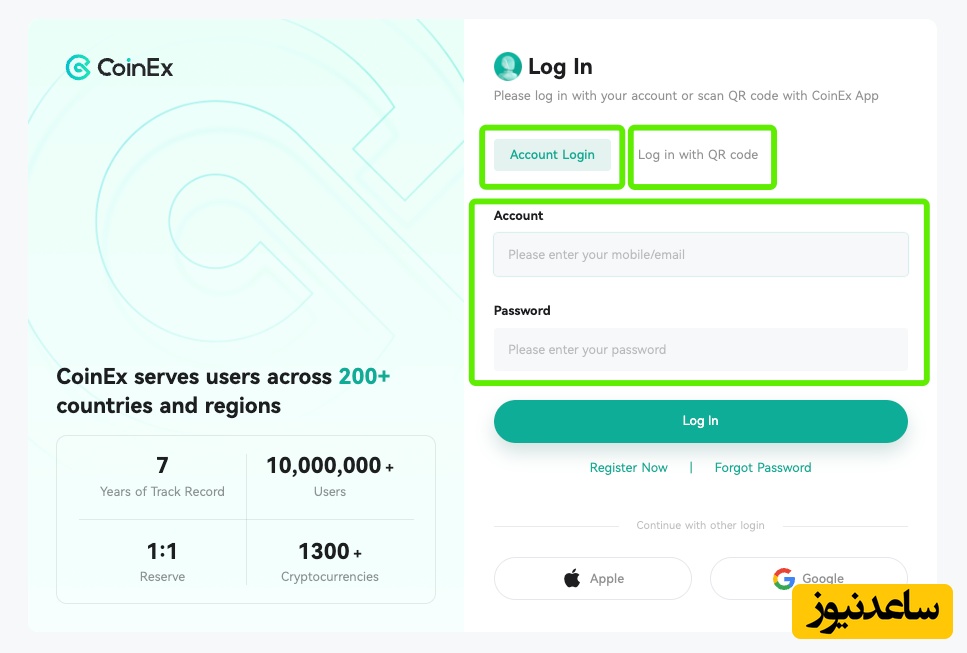
Task: Click the 7 Years of Track Record stat
Action: [x=162, y=475]
